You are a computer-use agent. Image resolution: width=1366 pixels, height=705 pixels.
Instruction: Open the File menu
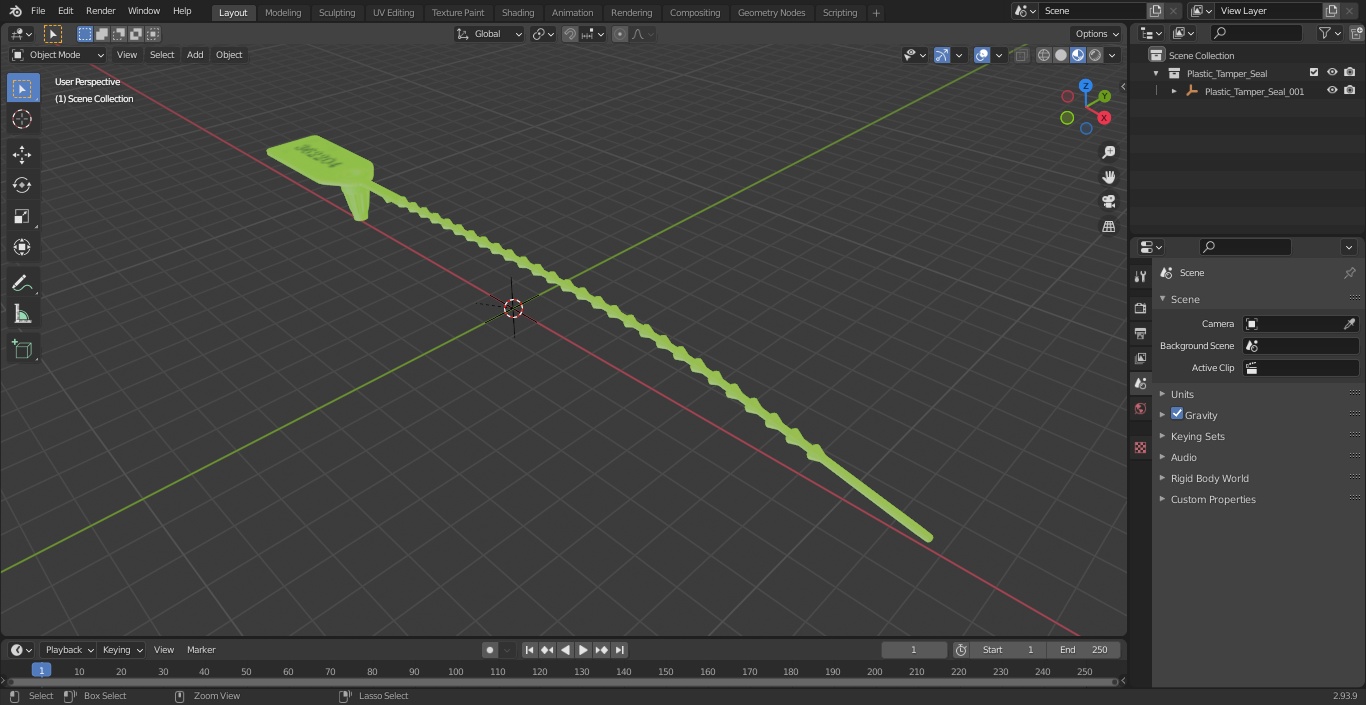pyautogui.click(x=38, y=11)
